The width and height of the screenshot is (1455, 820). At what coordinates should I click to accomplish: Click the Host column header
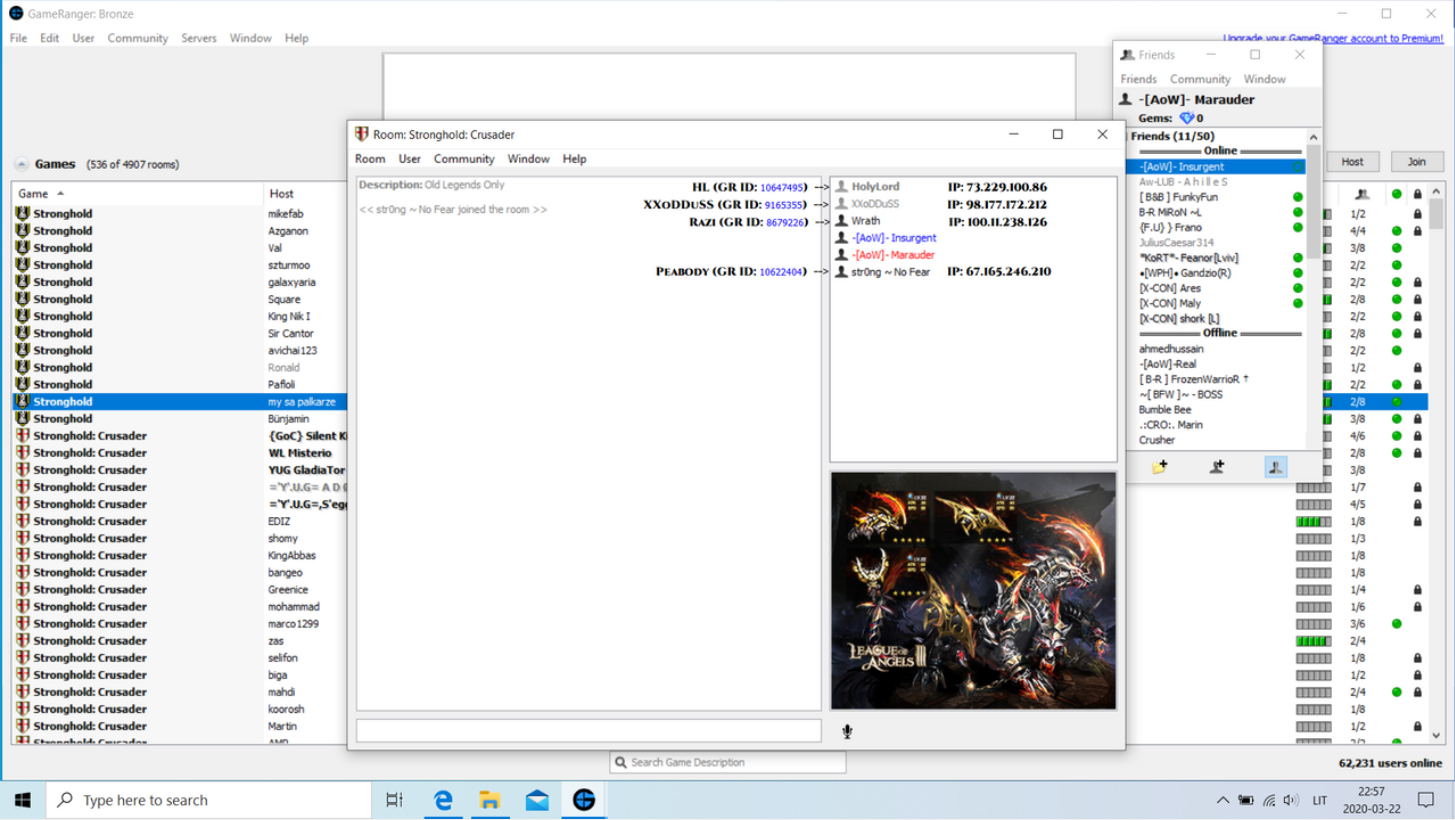(305, 194)
